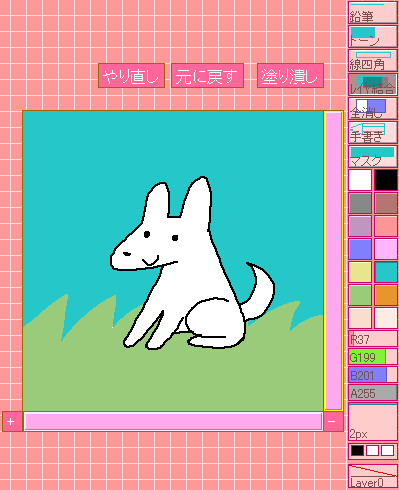Pick the pale yellow color swatch
399x490 pixels.
(x=360, y=272)
